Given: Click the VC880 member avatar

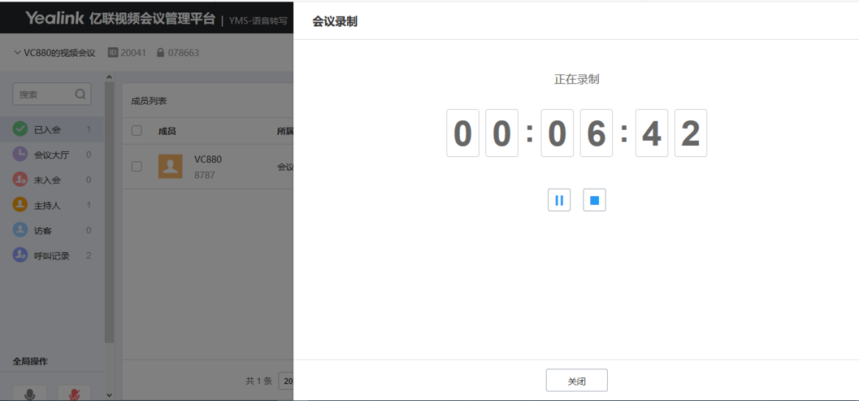Looking at the screenshot, I should click(x=170, y=167).
